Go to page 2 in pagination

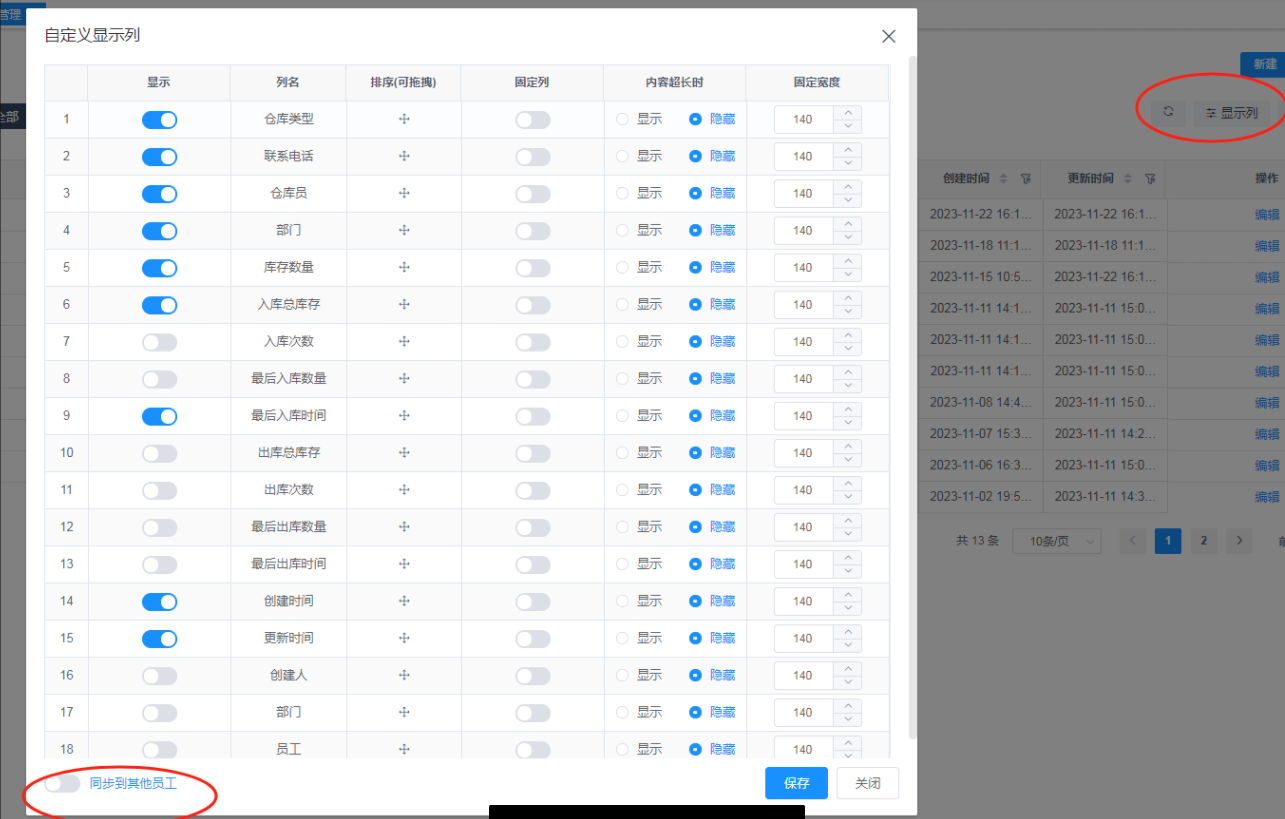pyautogui.click(x=1203, y=540)
